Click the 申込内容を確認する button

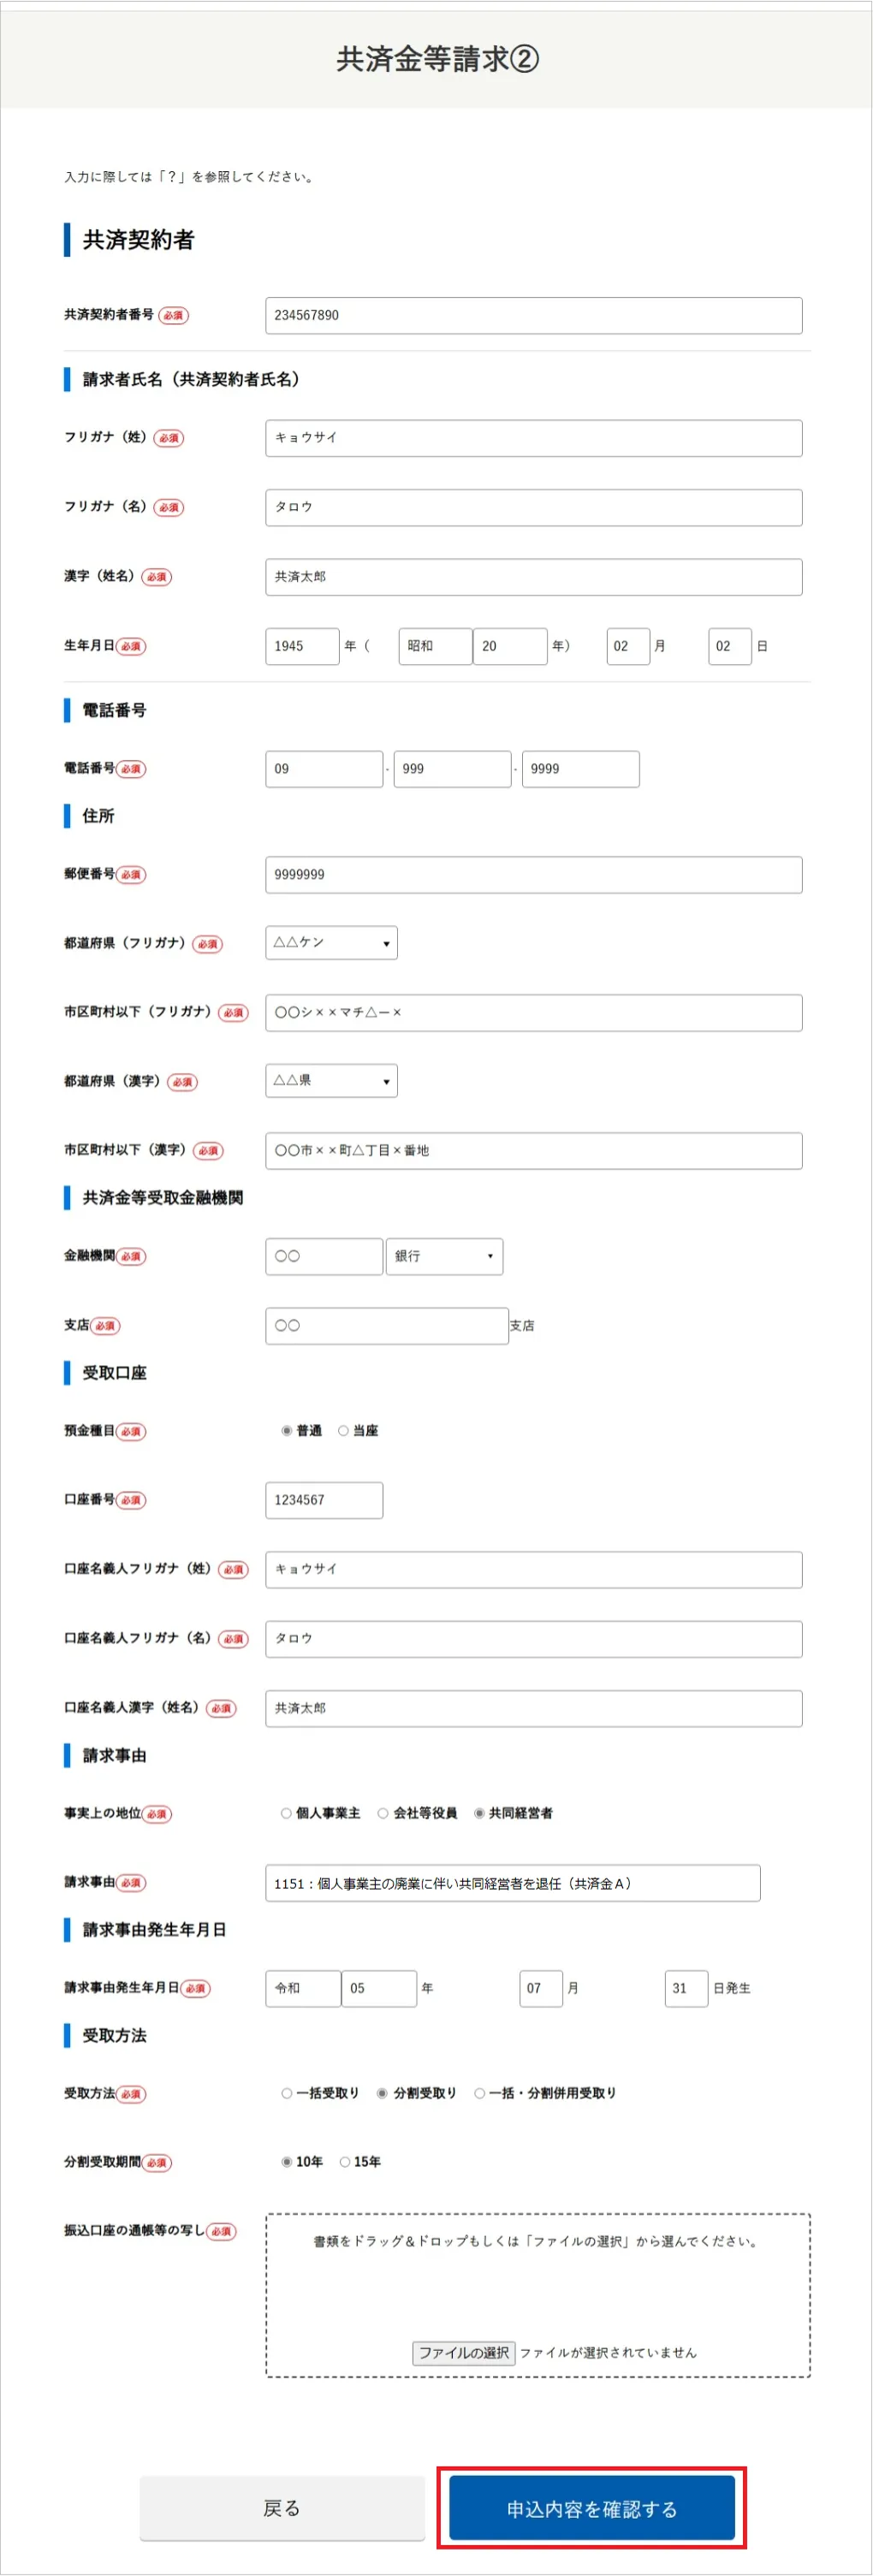pyautogui.click(x=591, y=2508)
